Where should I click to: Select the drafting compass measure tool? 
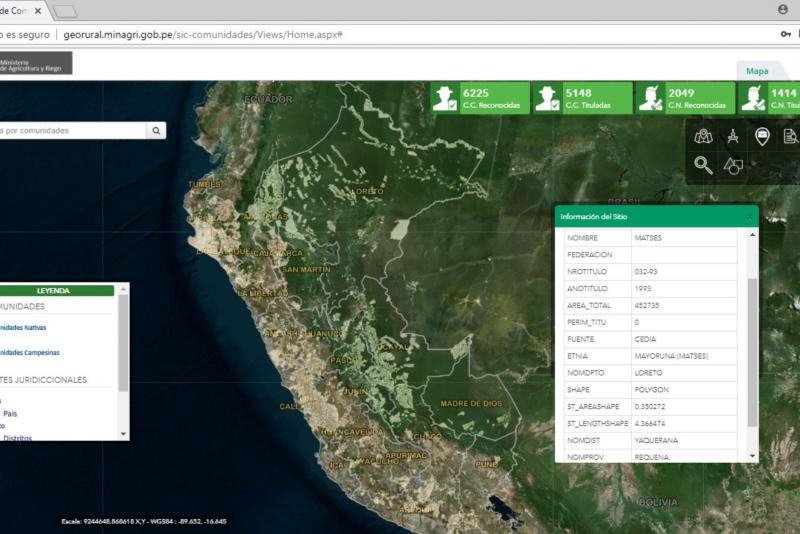coord(733,136)
